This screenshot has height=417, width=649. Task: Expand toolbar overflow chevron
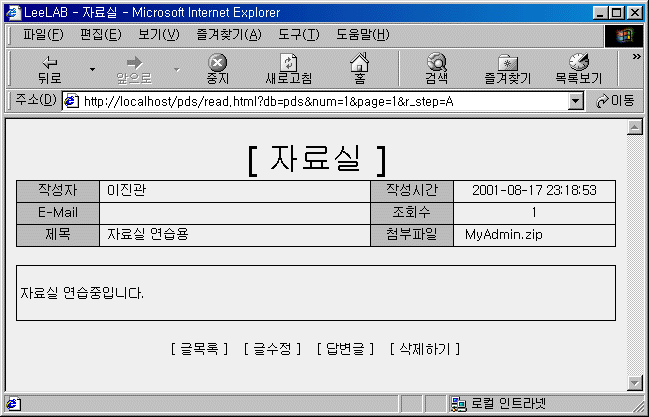[636, 57]
